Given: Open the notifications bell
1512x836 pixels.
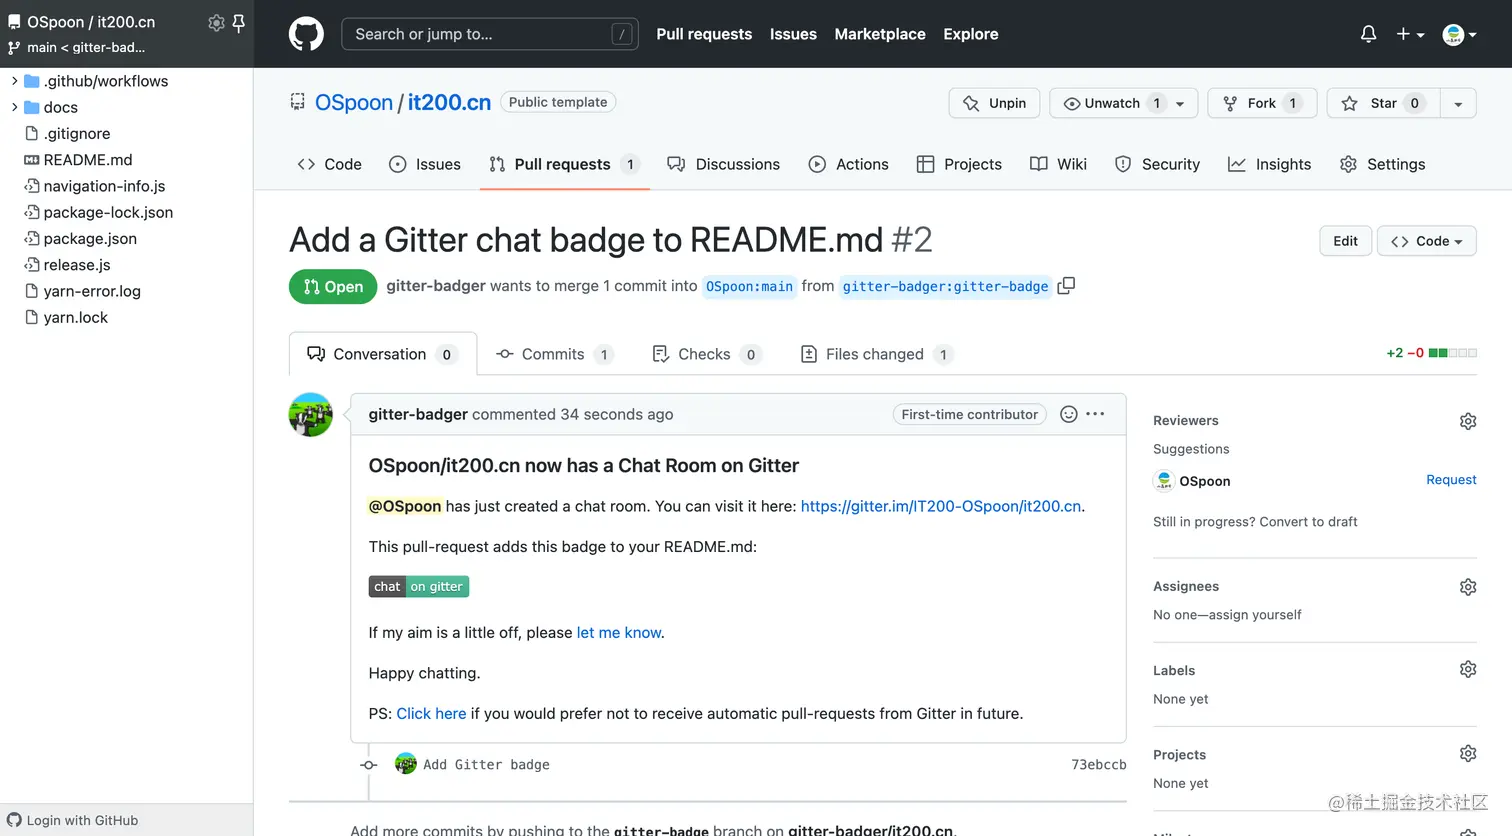Looking at the screenshot, I should coord(1368,34).
